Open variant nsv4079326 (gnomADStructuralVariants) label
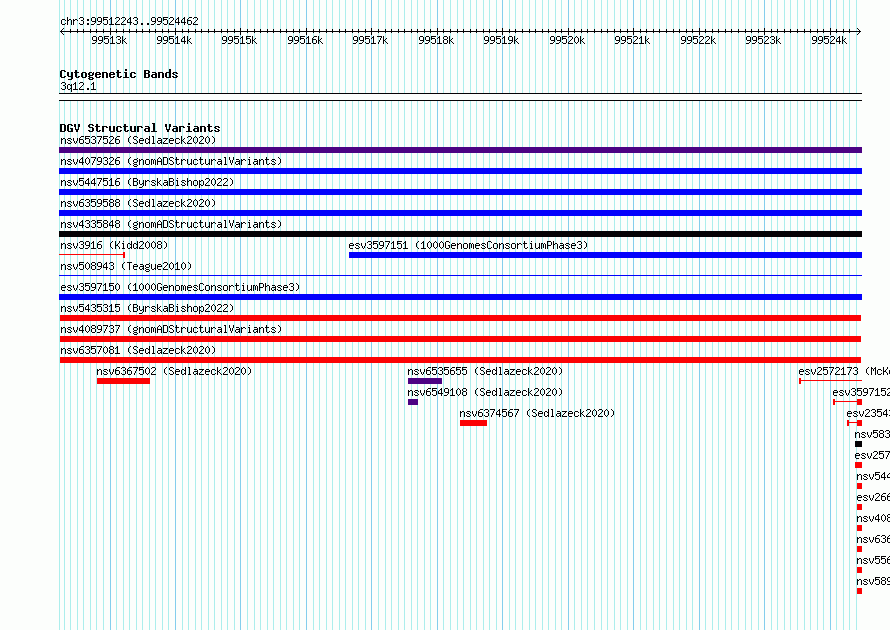This screenshot has width=890, height=630. (171, 161)
